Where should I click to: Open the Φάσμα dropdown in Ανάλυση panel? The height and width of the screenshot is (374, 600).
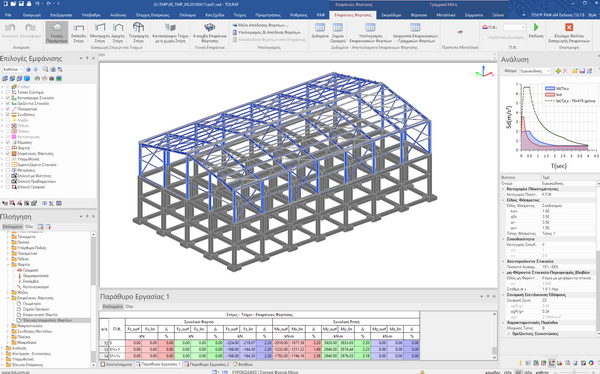pos(535,71)
